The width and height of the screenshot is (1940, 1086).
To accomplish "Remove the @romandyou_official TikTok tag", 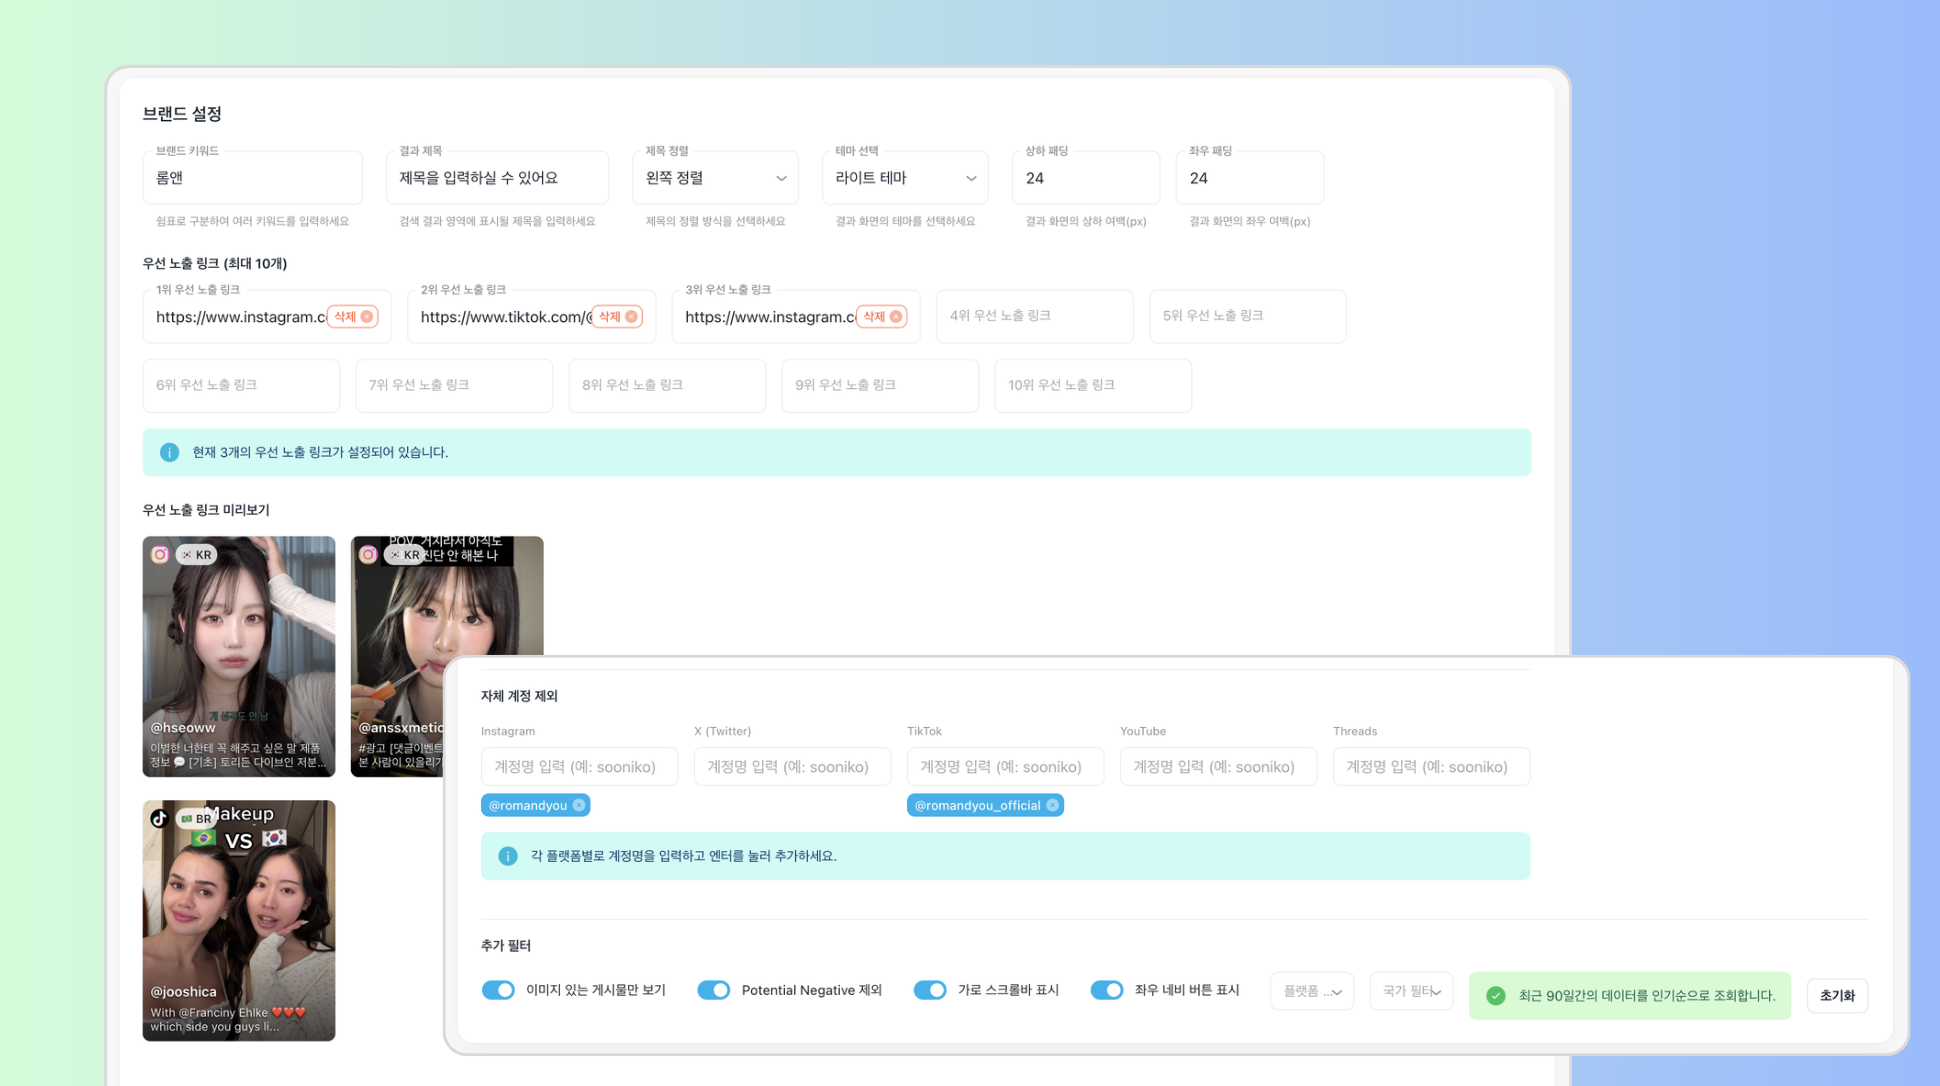I will pyautogui.click(x=1052, y=806).
